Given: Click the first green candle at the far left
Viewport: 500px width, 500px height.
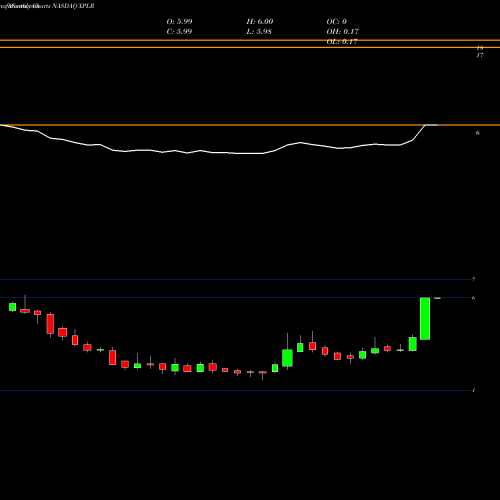Looking at the screenshot, I should (x=12, y=307).
